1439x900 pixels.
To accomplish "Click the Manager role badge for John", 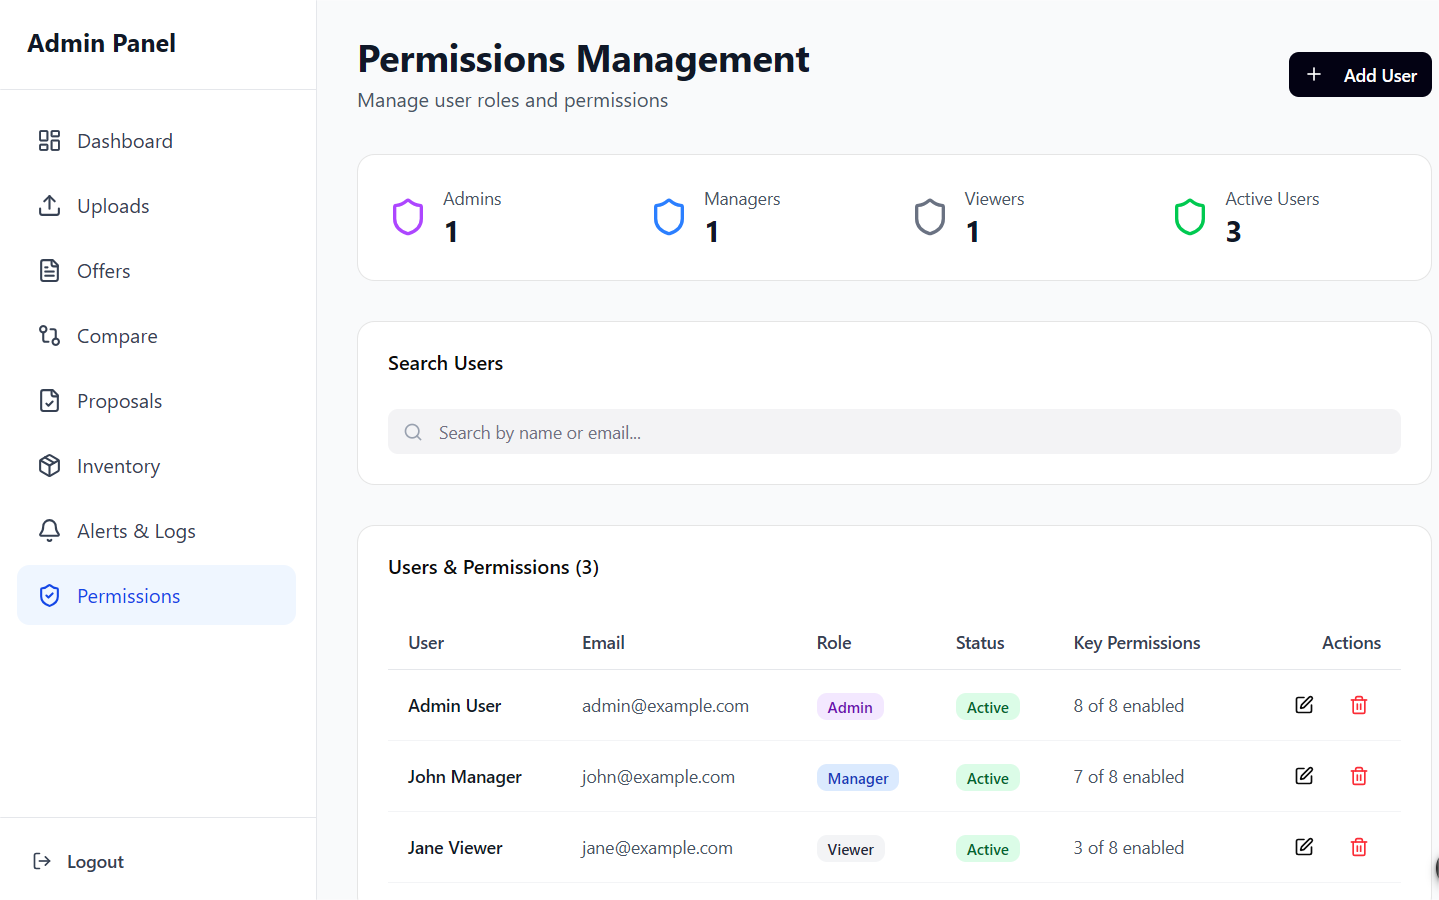I will click(857, 778).
